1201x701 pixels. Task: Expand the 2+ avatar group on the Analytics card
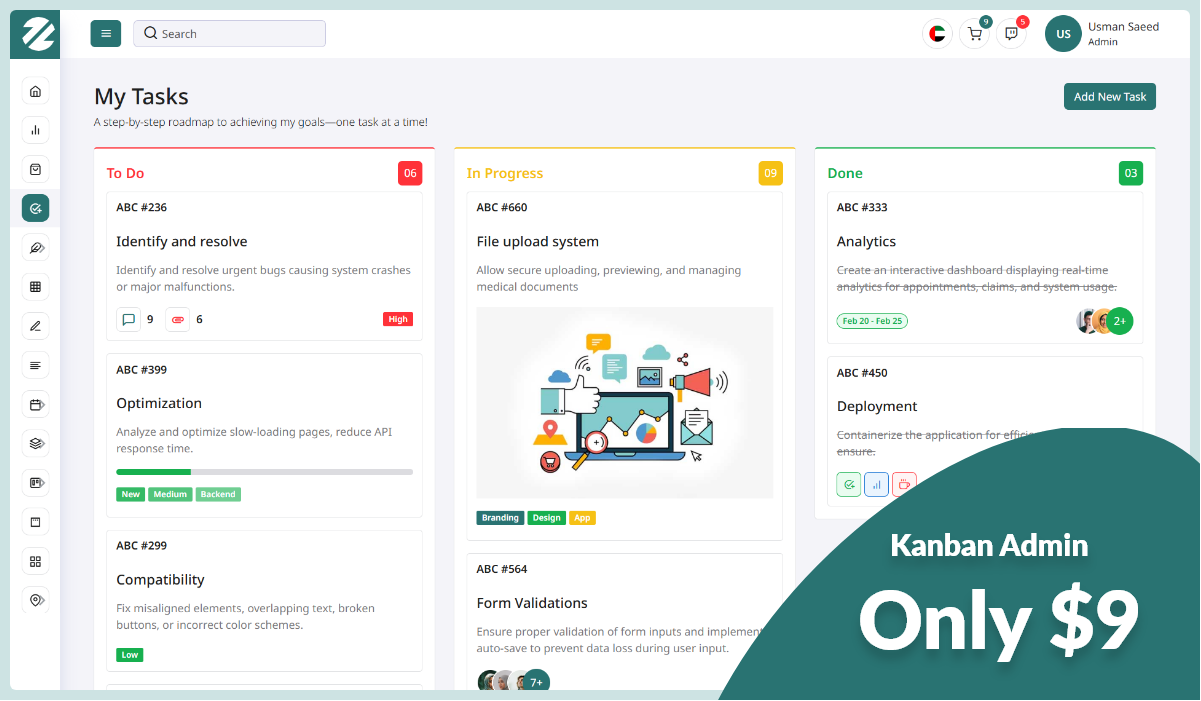click(x=1119, y=321)
